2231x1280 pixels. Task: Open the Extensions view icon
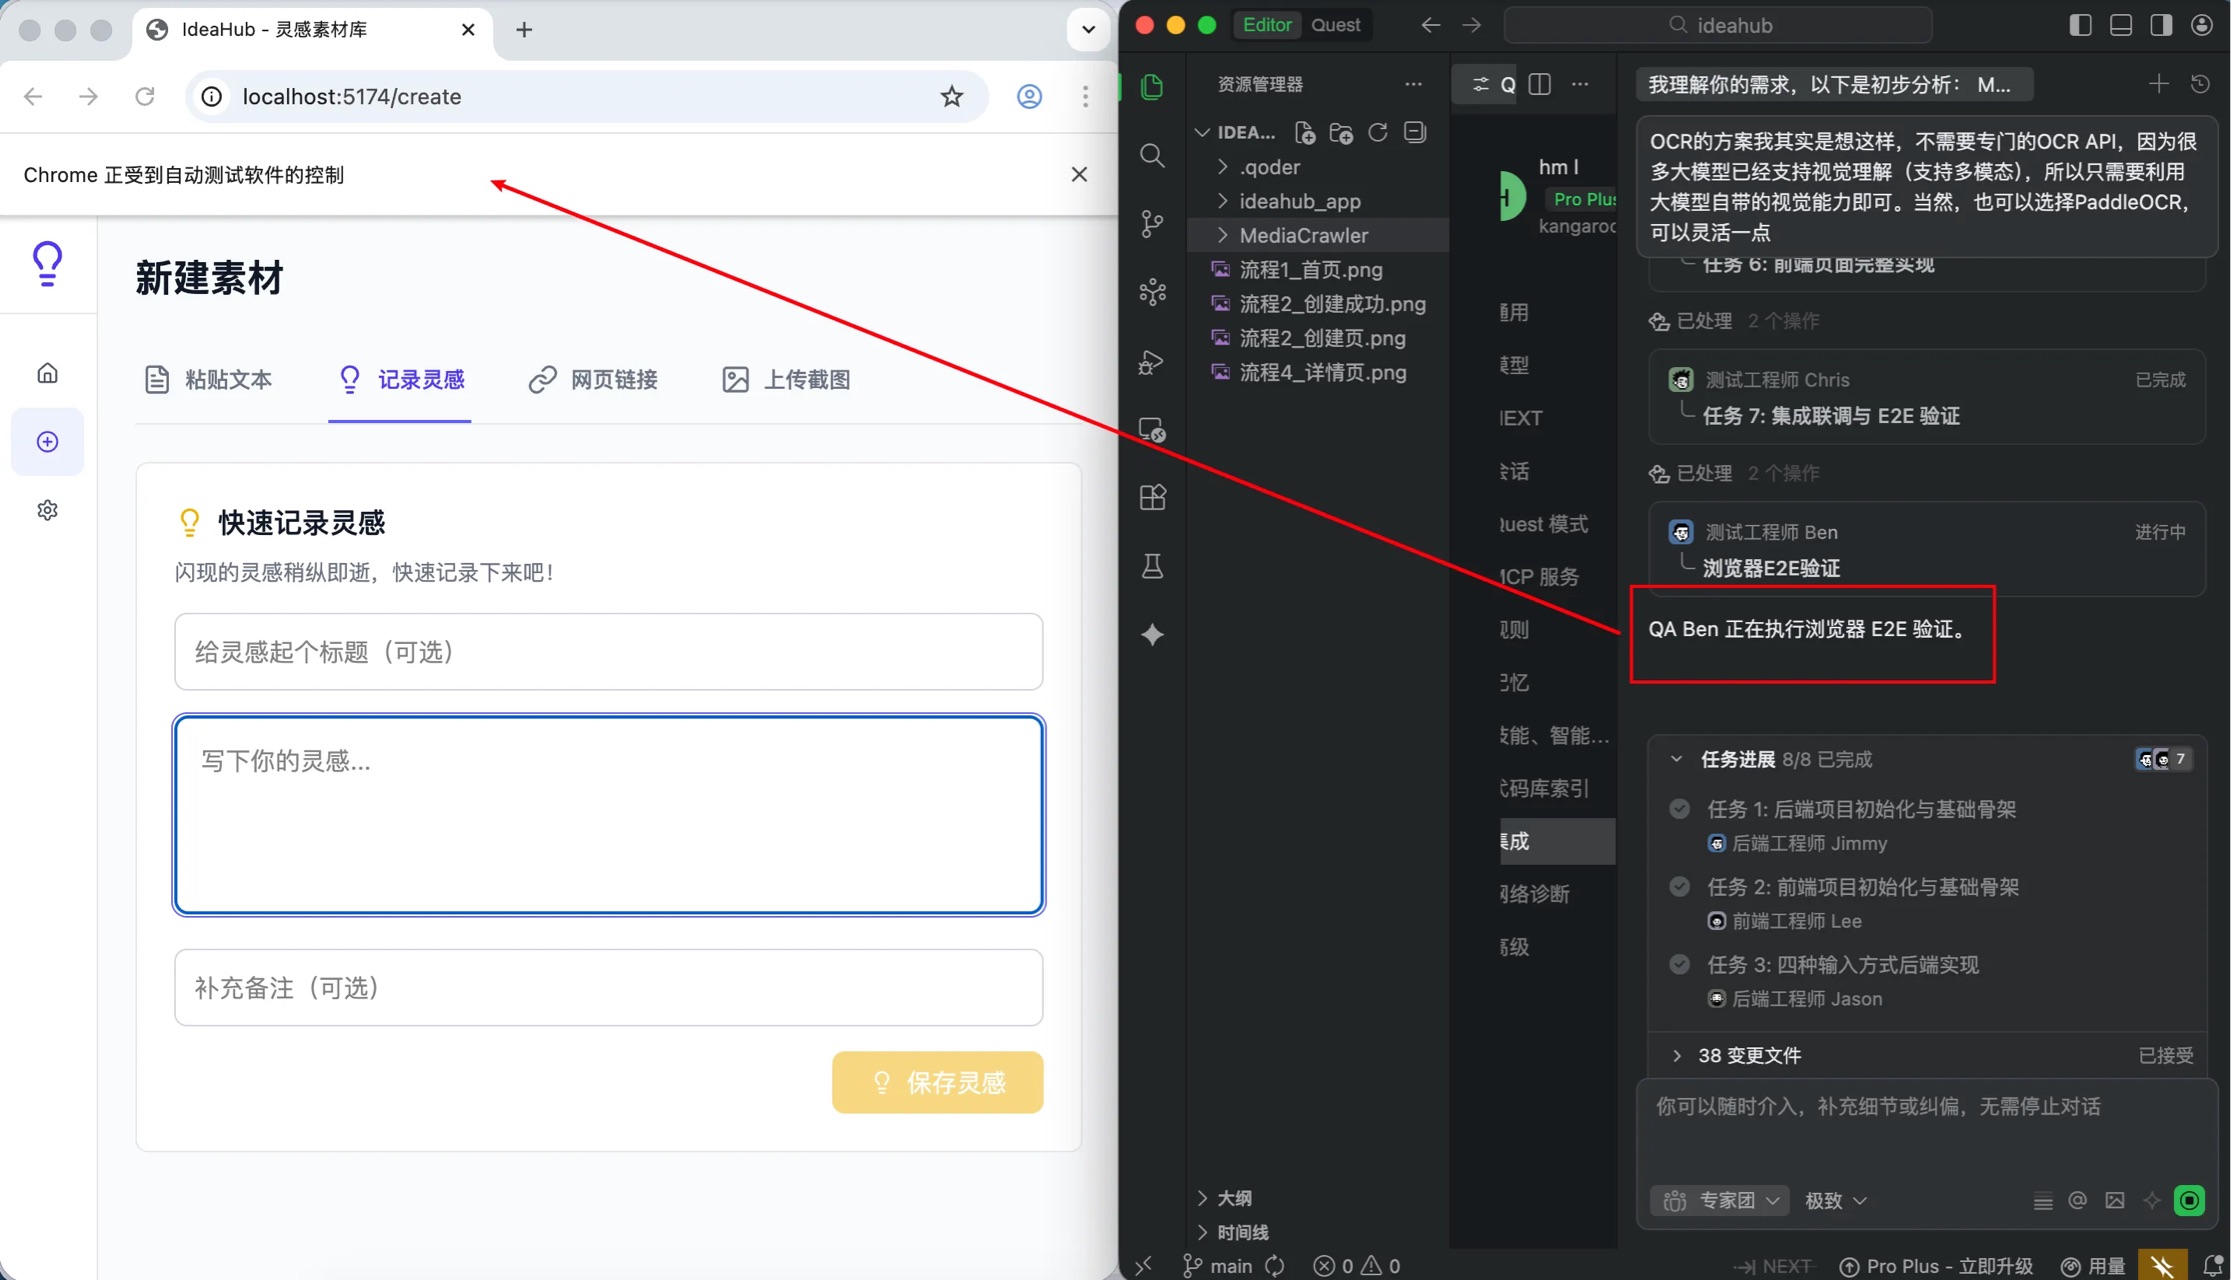[x=1152, y=497]
